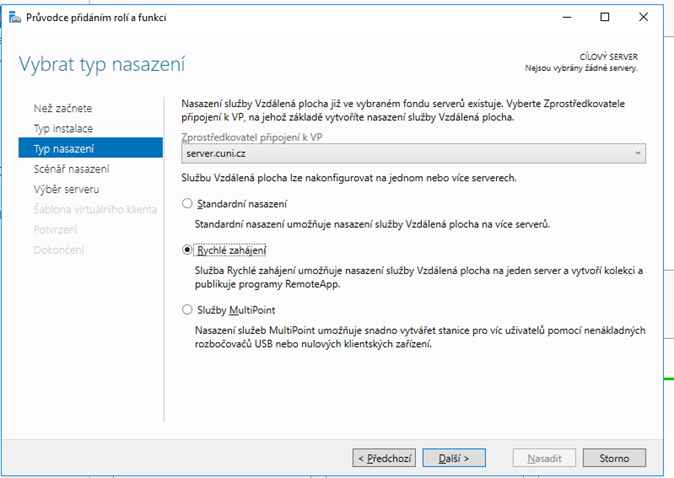Close the Průvodce přidáním rolí window
The height and width of the screenshot is (478, 674).
[649, 17]
